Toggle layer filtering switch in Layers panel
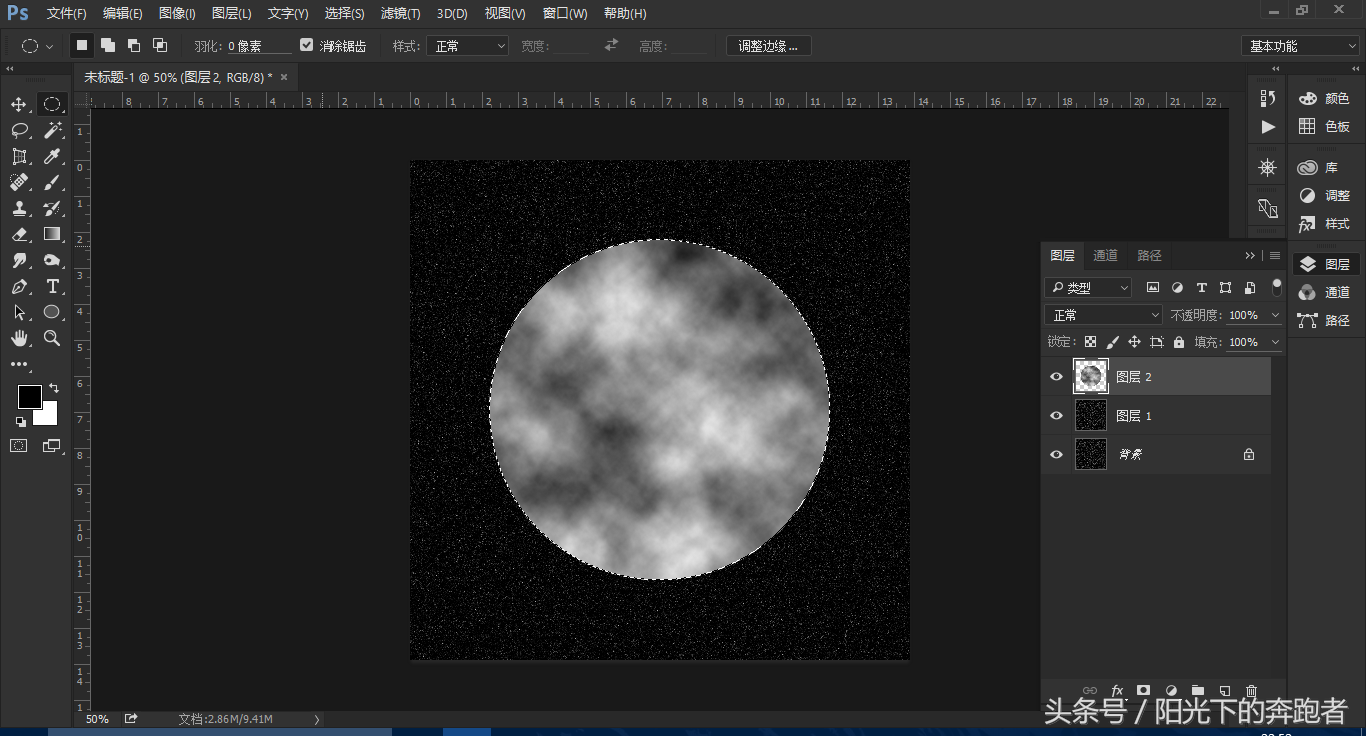Image resolution: width=1366 pixels, height=736 pixels. [x=1276, y=287]
